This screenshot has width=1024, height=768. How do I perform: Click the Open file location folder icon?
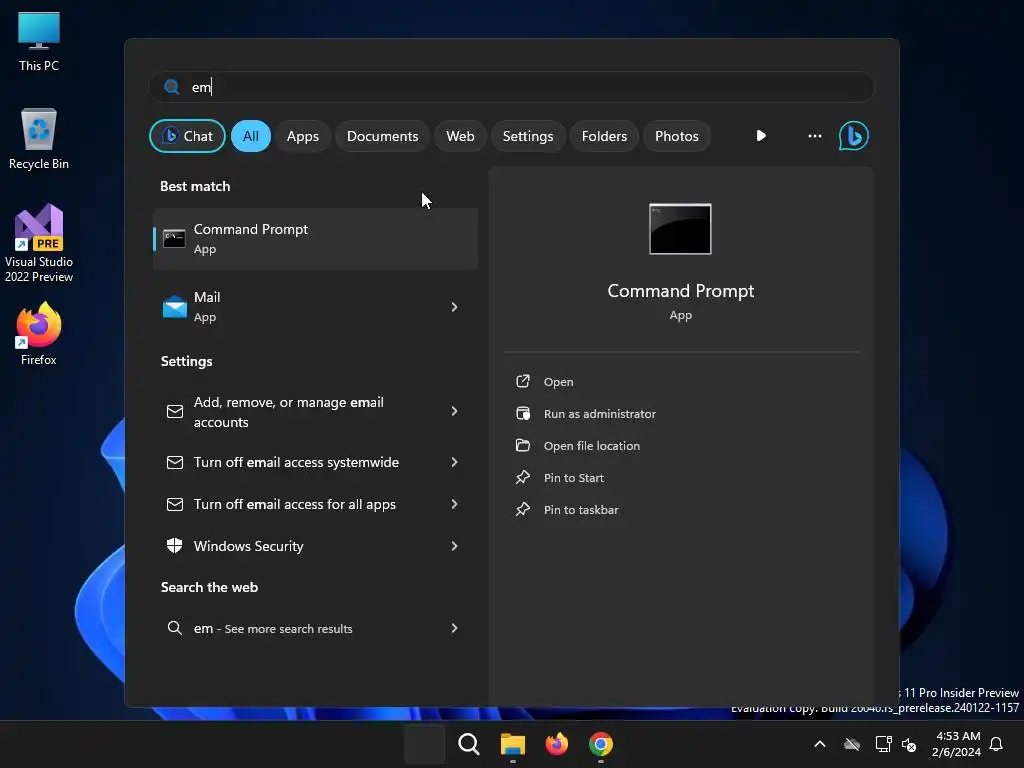pyautogui.click(x=523, y=445)
